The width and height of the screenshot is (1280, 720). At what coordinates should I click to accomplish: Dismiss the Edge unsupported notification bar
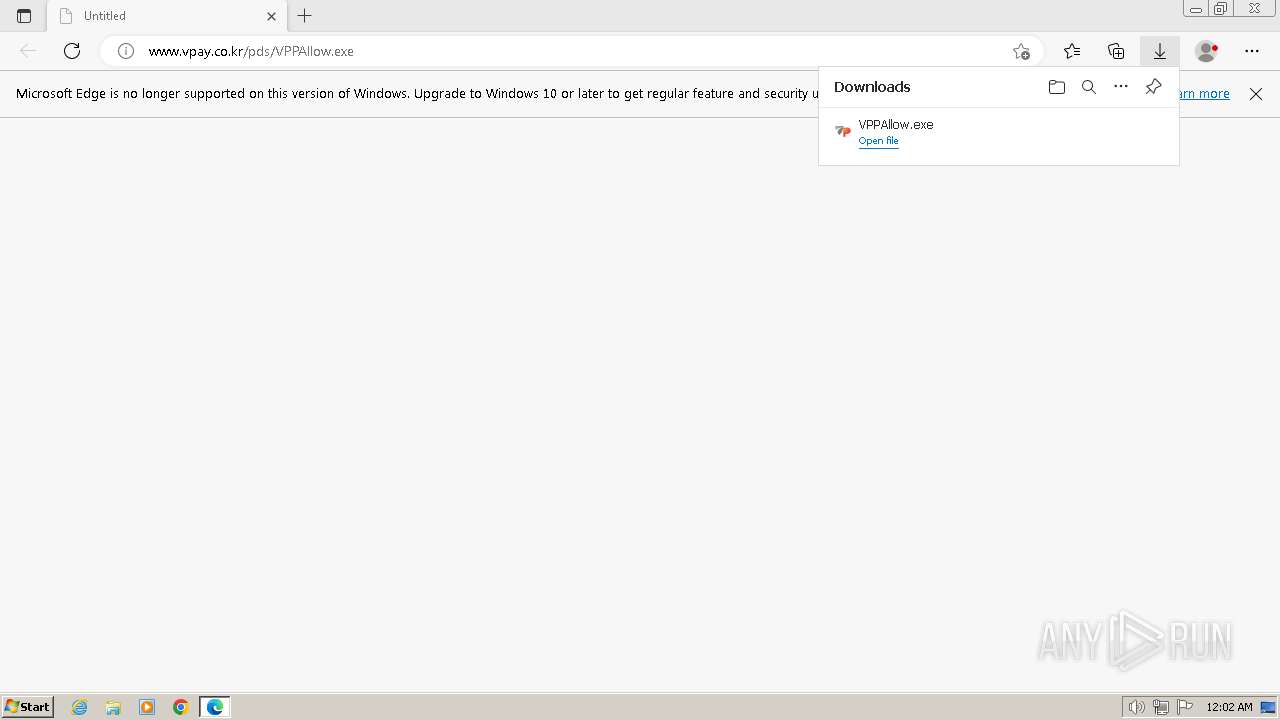[x=1256, y=94]
